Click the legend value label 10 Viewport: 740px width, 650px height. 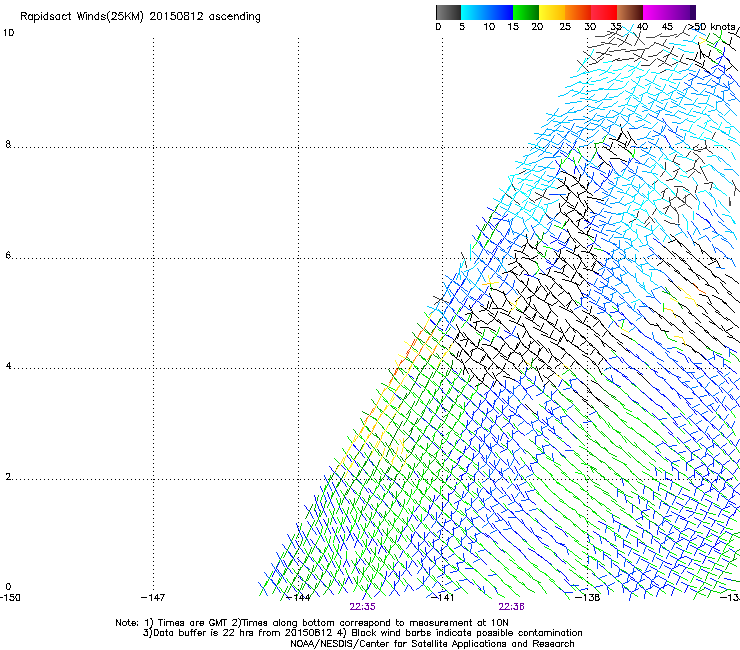489,27
